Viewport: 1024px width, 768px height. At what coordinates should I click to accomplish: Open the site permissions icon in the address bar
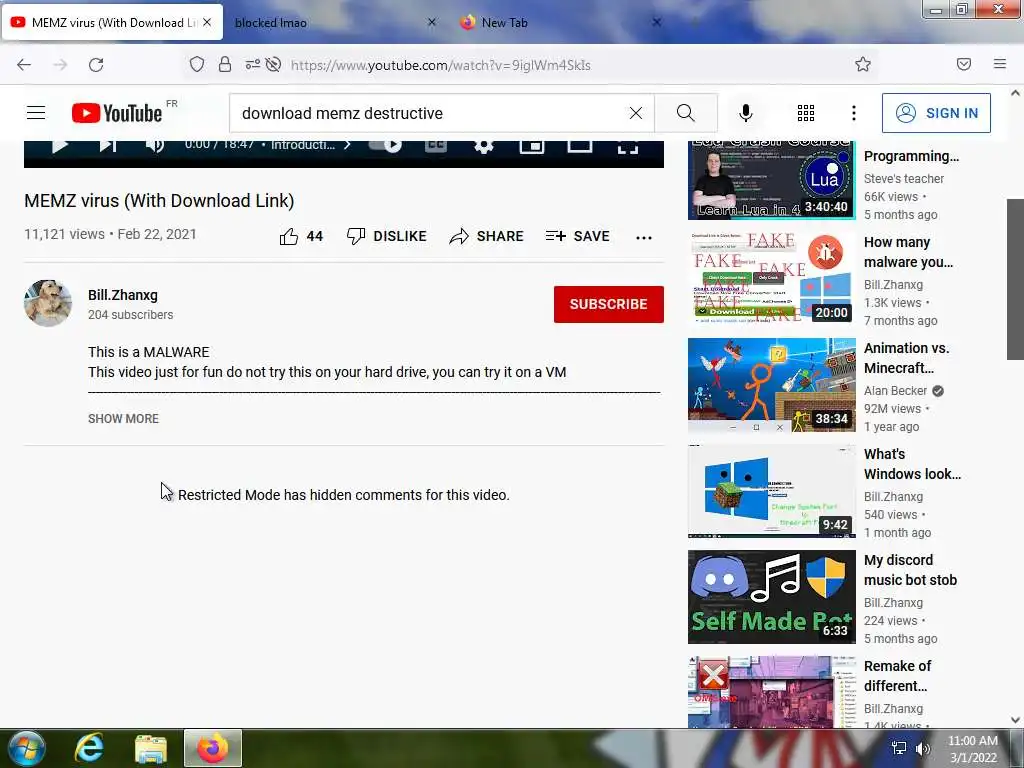[253, 64]
